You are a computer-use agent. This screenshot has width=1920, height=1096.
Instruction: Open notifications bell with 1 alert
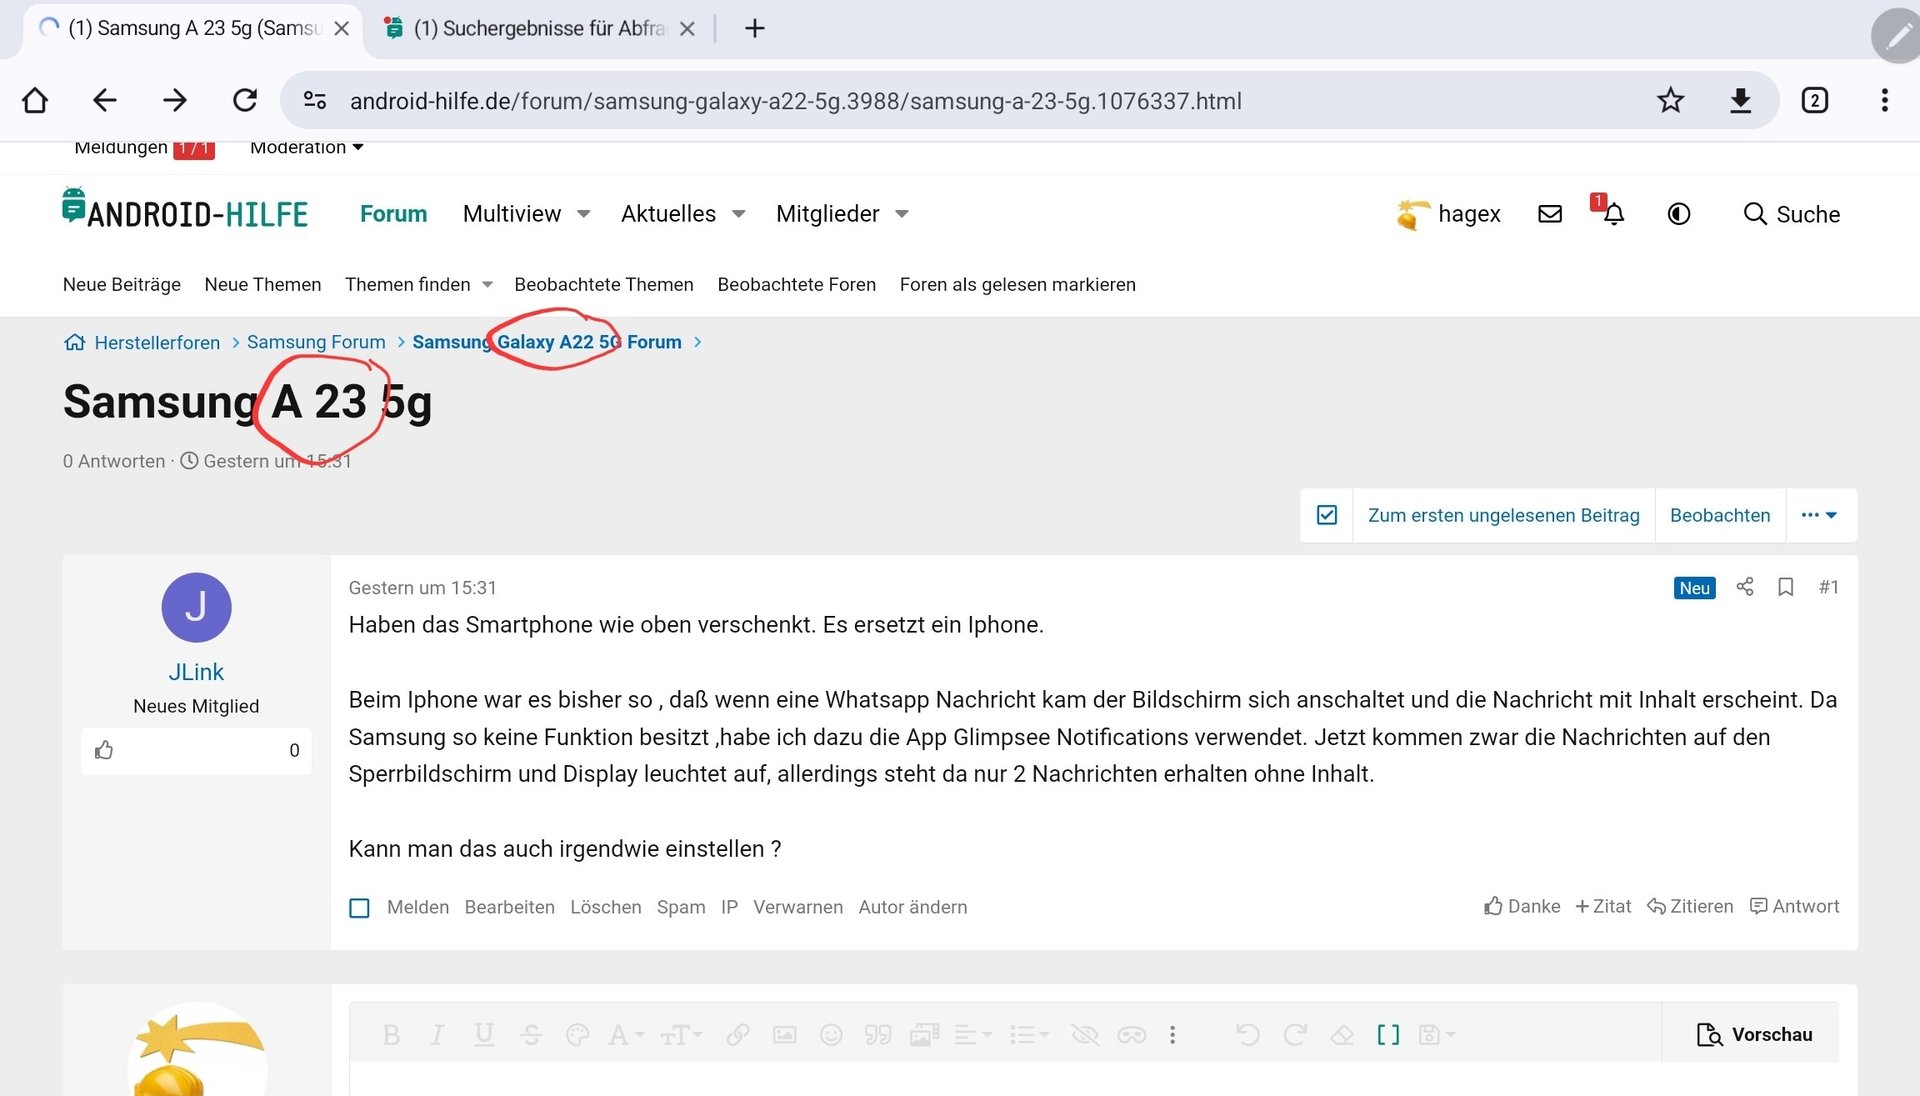click(1613, 214)
